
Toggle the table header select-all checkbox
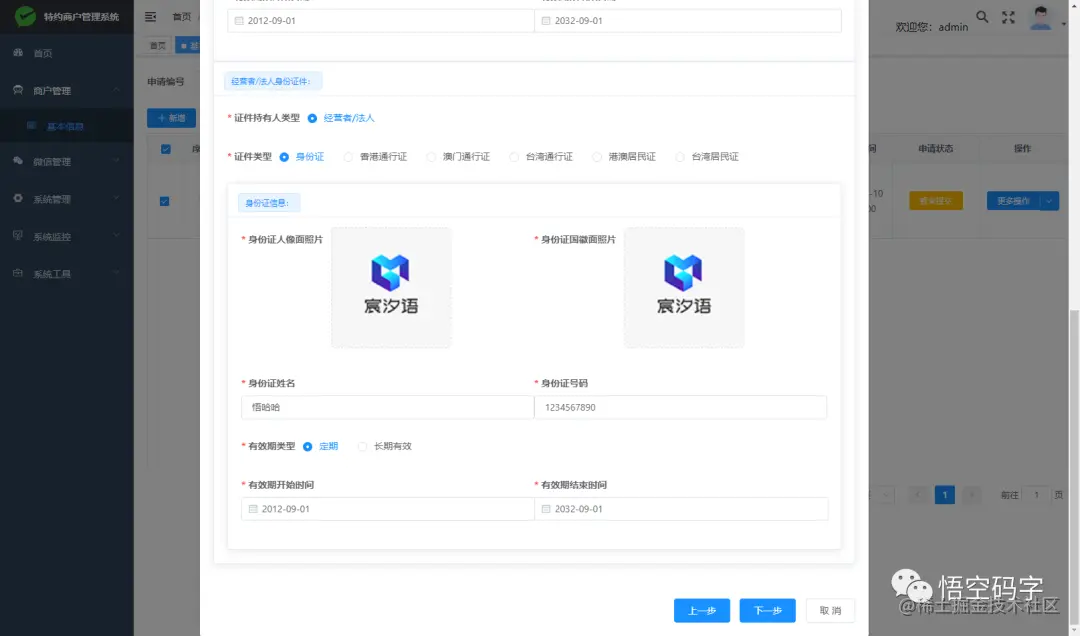[165, 149]
